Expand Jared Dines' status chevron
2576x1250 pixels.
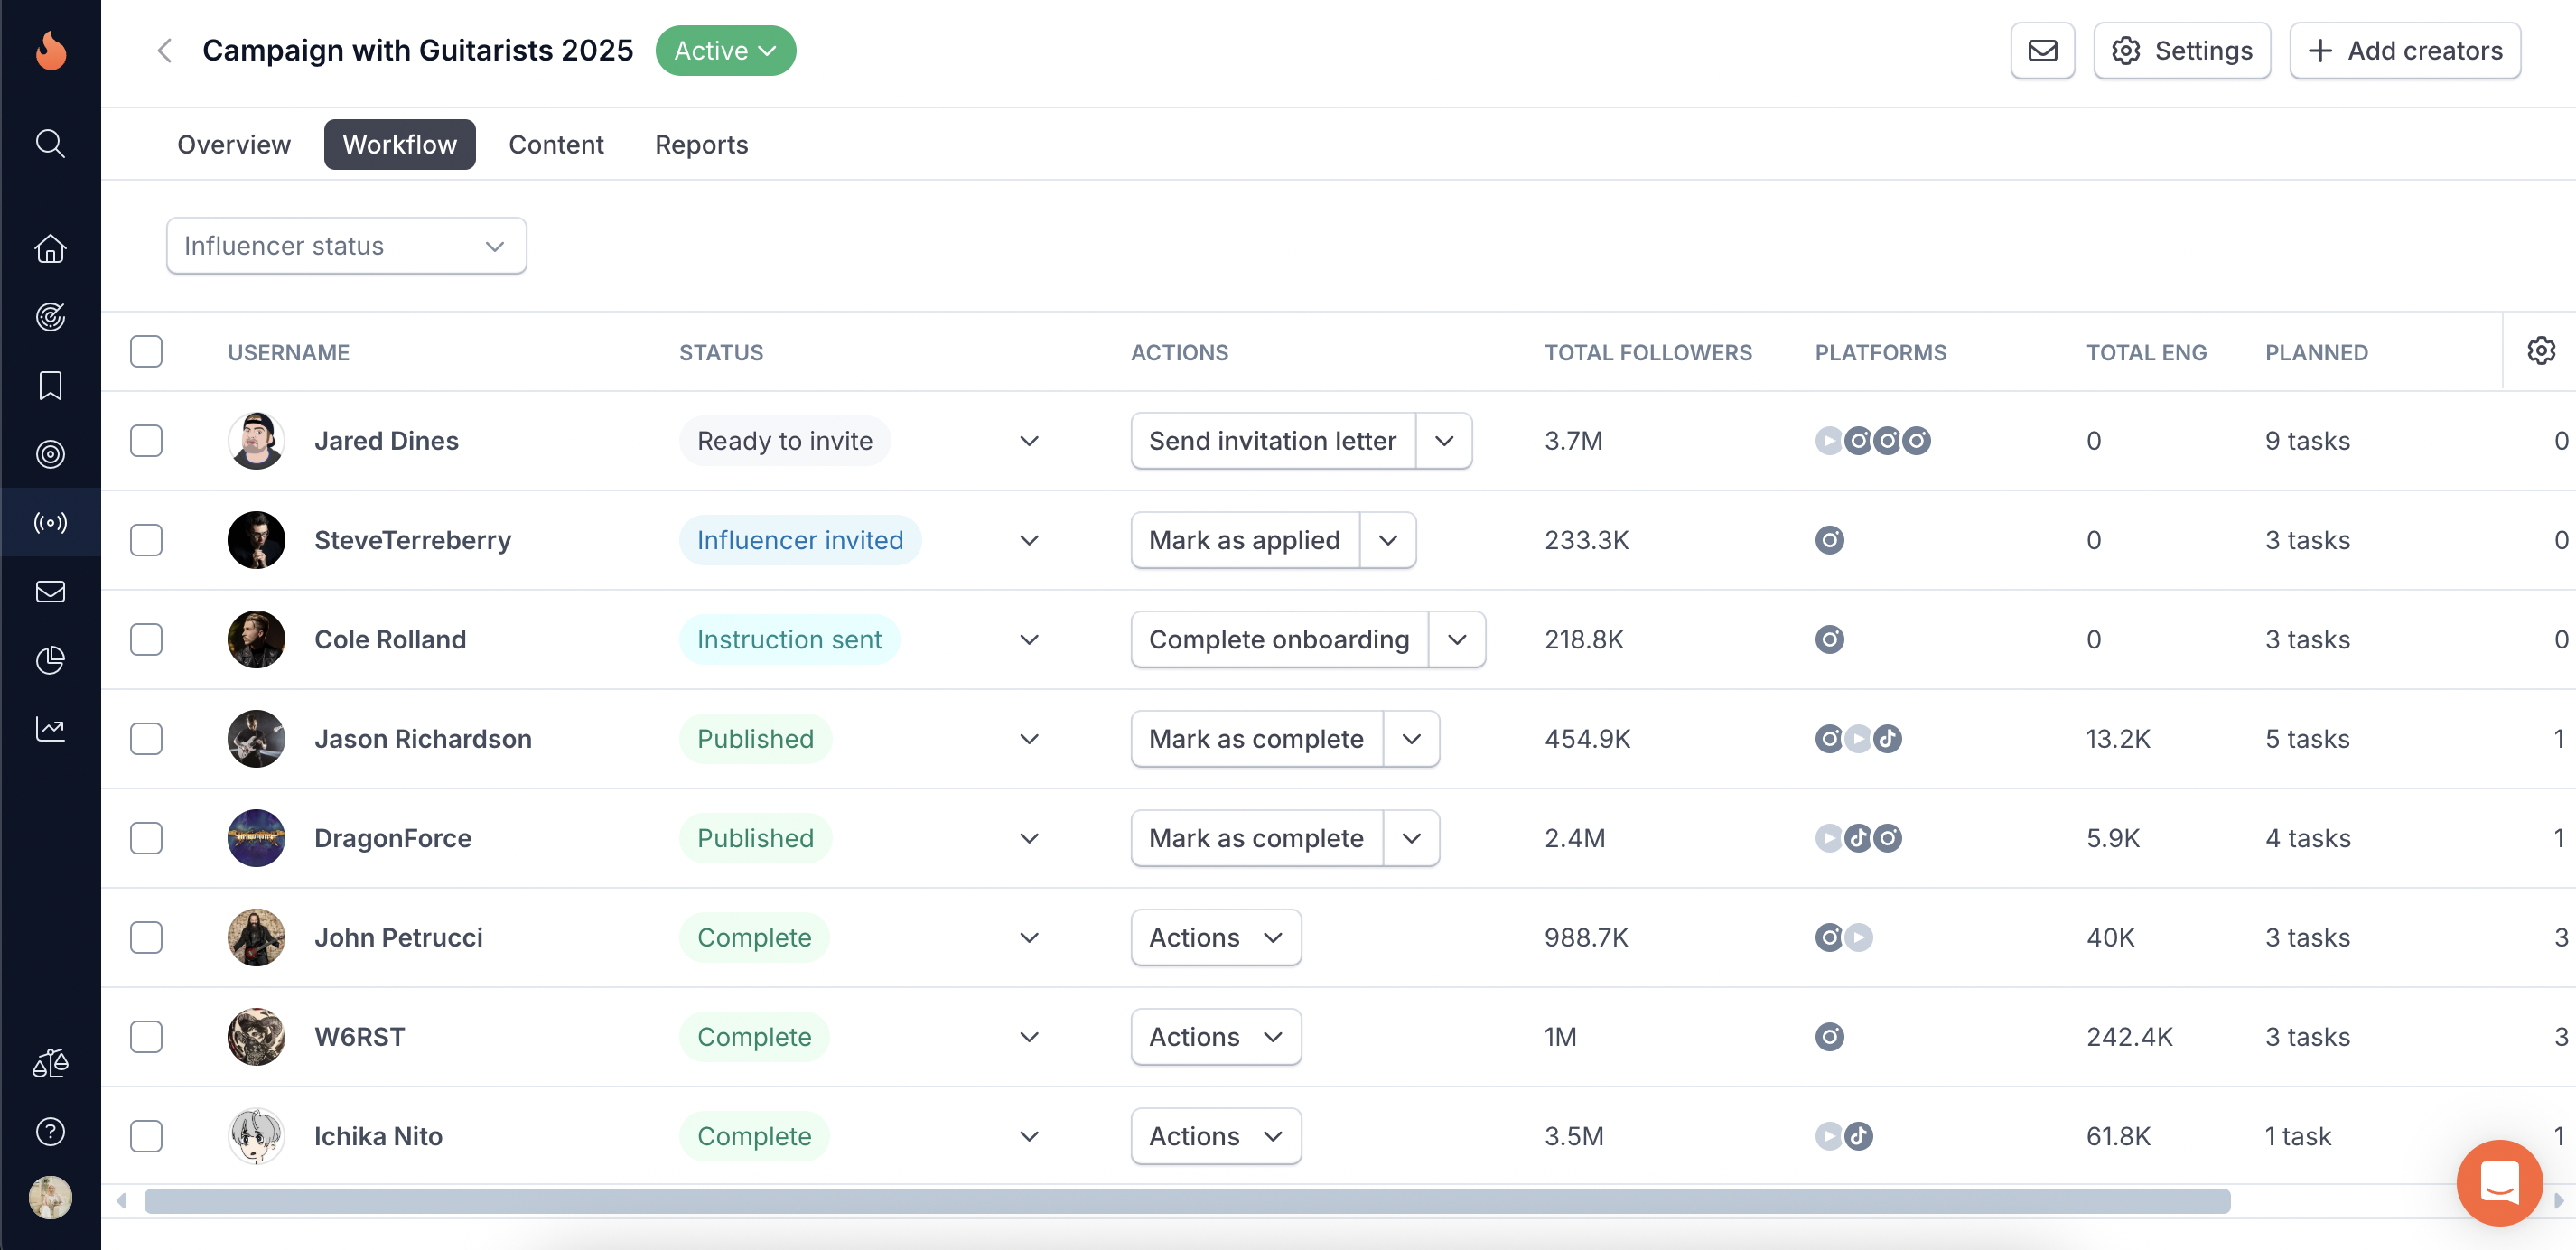pyautogui.click(x=1028, y=440)
